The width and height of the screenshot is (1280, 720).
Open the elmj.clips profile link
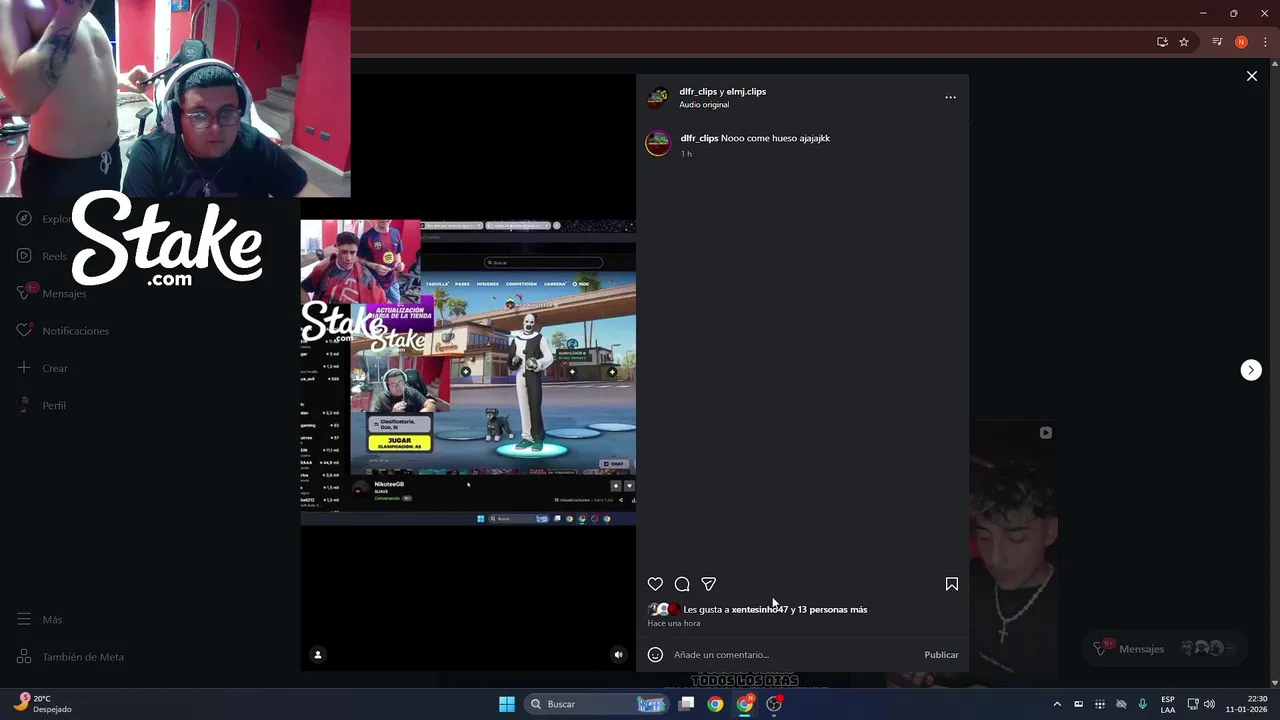tap(744, 91)
